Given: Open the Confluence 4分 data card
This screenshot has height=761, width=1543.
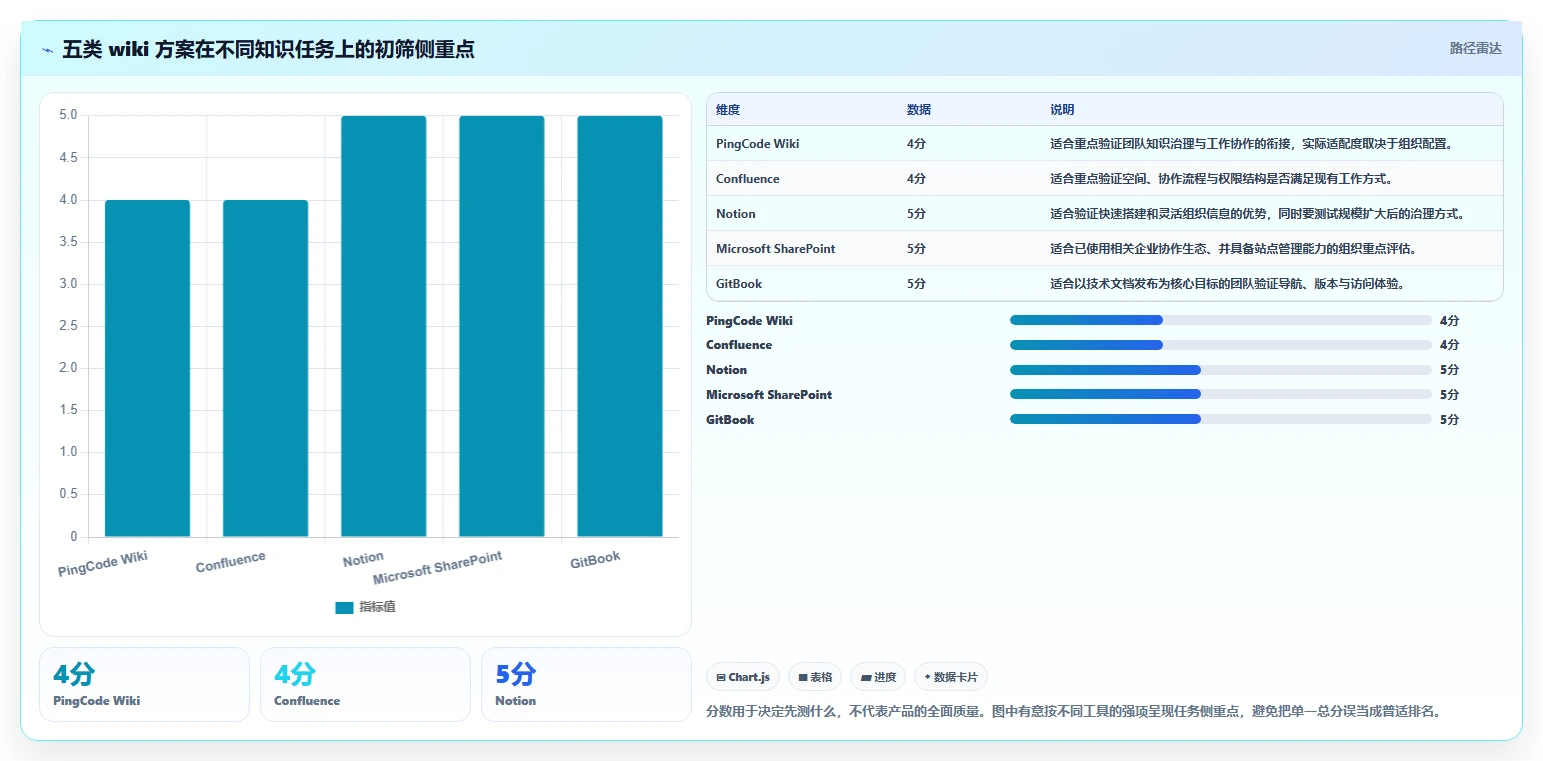Looking at the screenshot, I should click(365, 684).
